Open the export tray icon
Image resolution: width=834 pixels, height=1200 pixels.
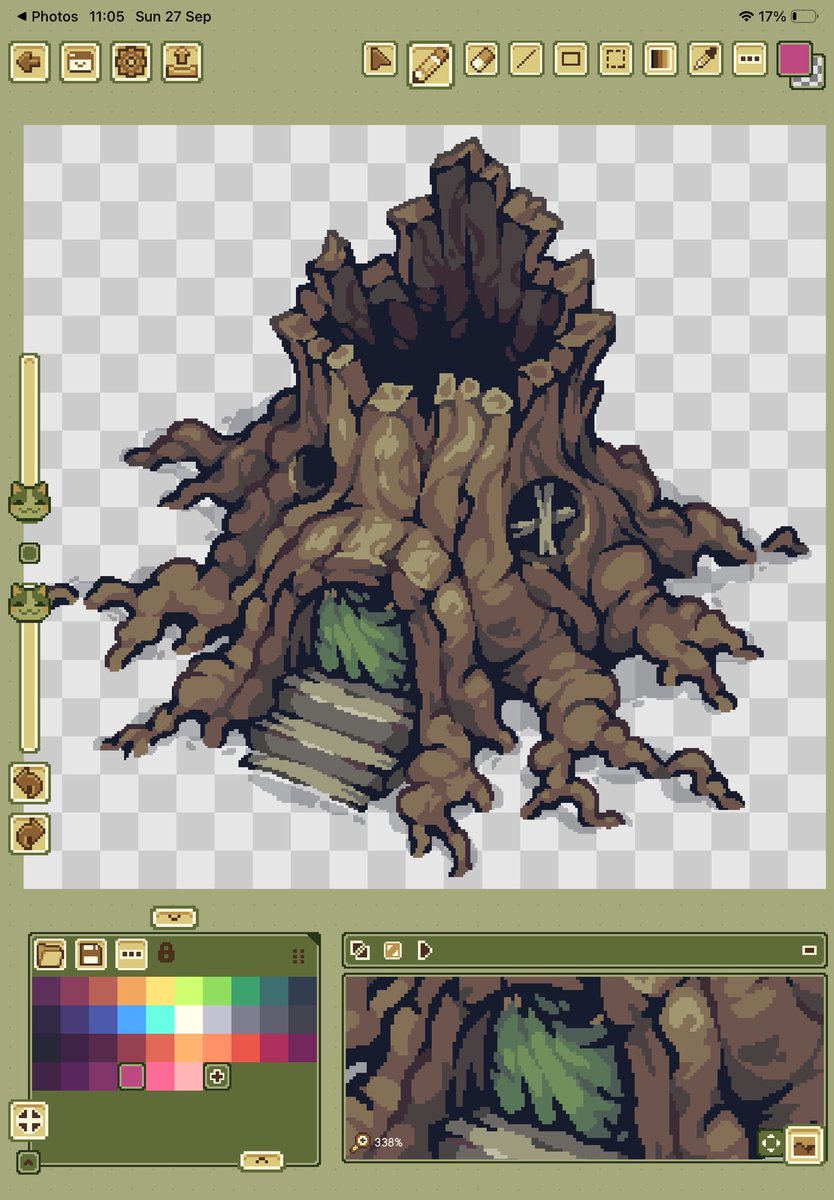[182, 62]
